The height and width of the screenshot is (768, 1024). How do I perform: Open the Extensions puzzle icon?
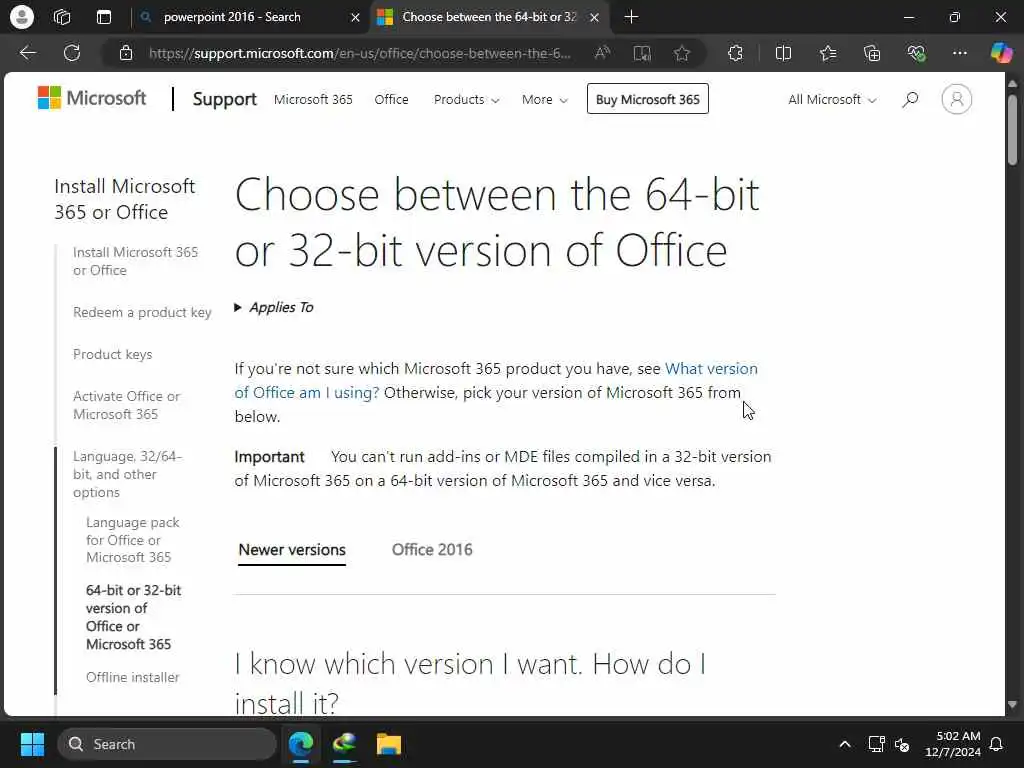[735, 54]
